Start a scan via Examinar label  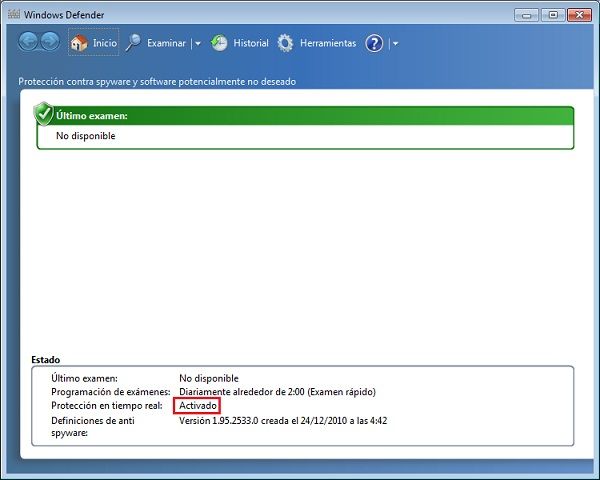pos(166,43)
